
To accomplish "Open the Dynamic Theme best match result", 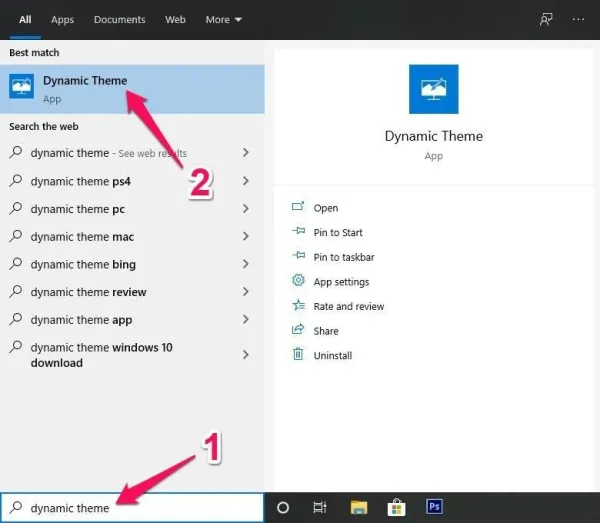I will 132,90.
